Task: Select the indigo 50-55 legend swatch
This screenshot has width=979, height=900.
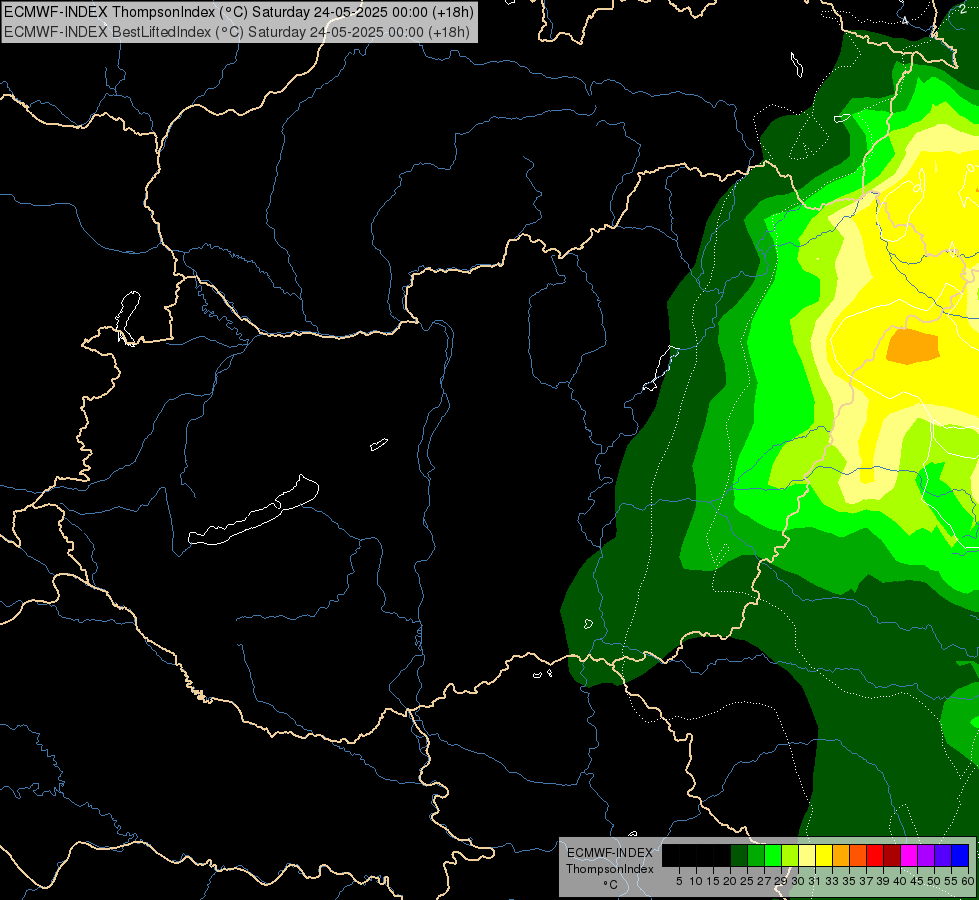Action: tap(943, 855)
